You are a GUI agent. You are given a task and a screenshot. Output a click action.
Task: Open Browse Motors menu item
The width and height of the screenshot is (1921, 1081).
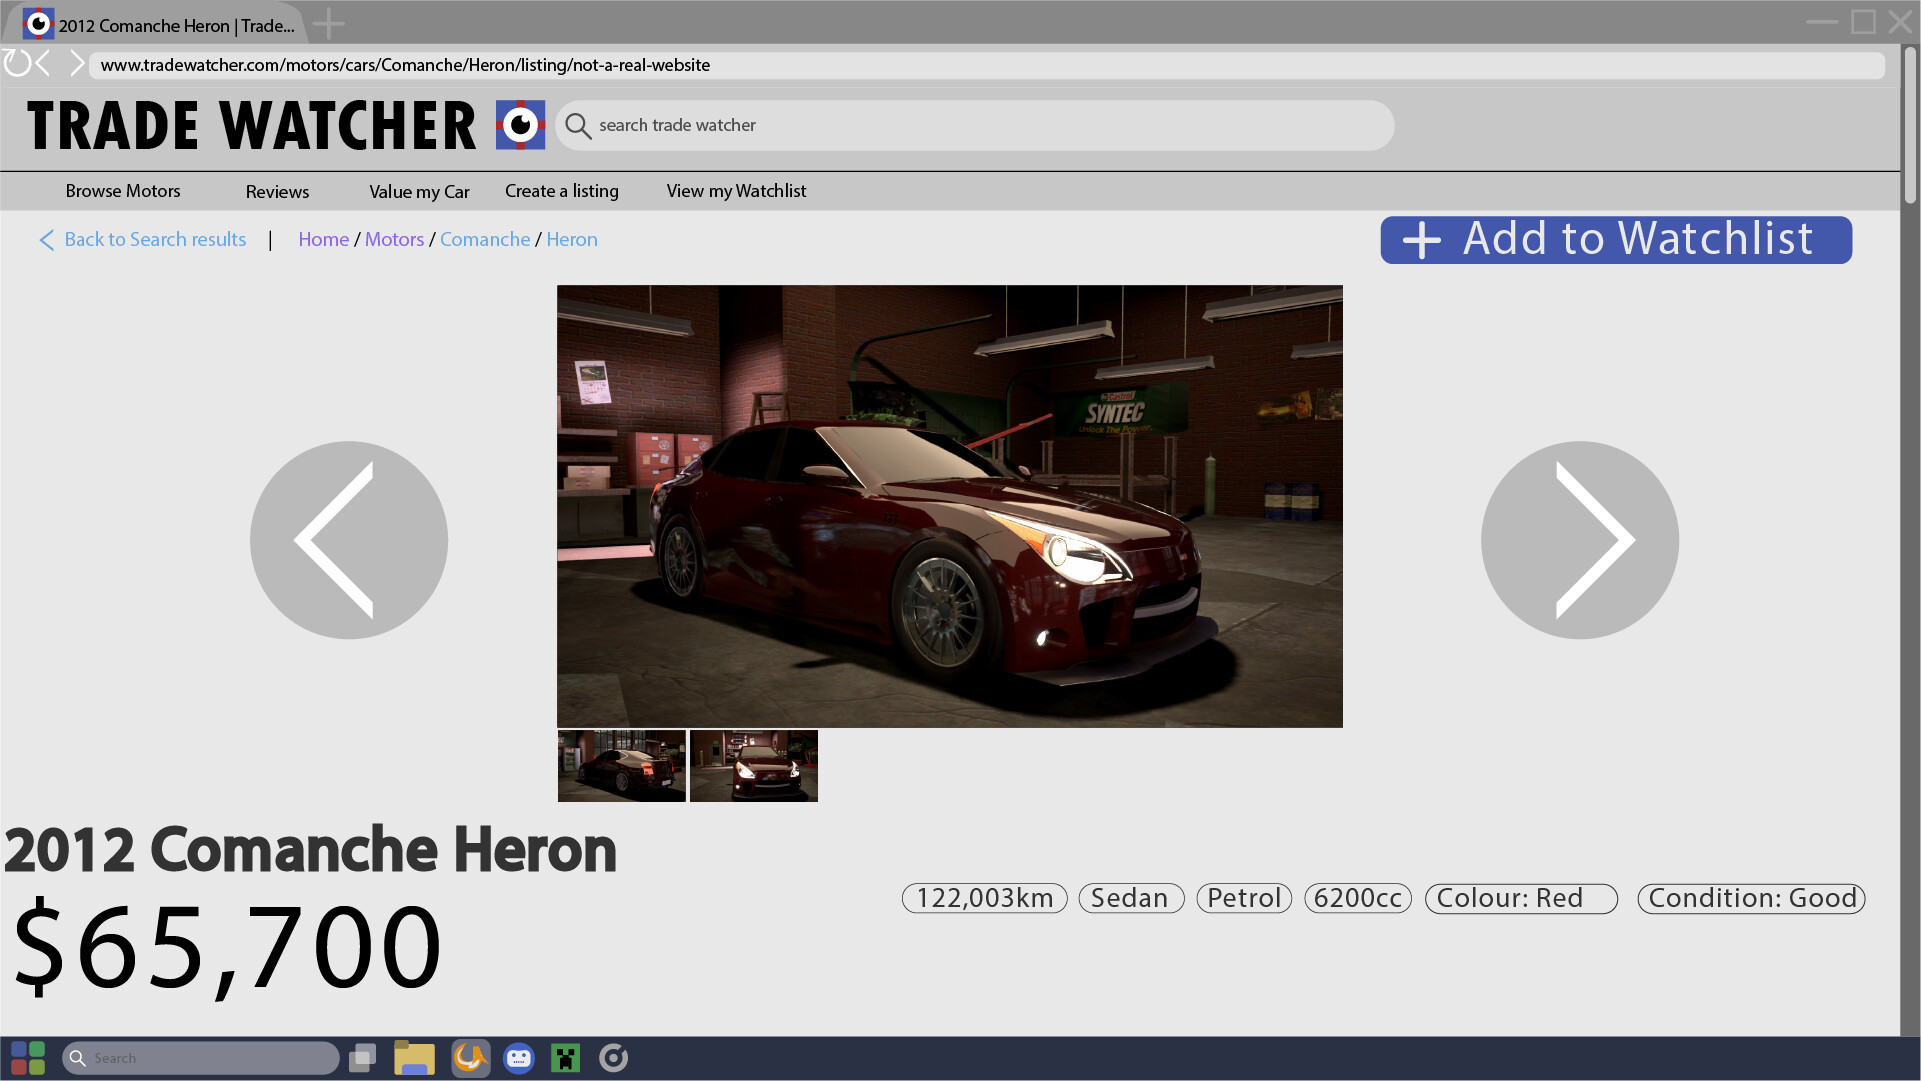[123, 191]
